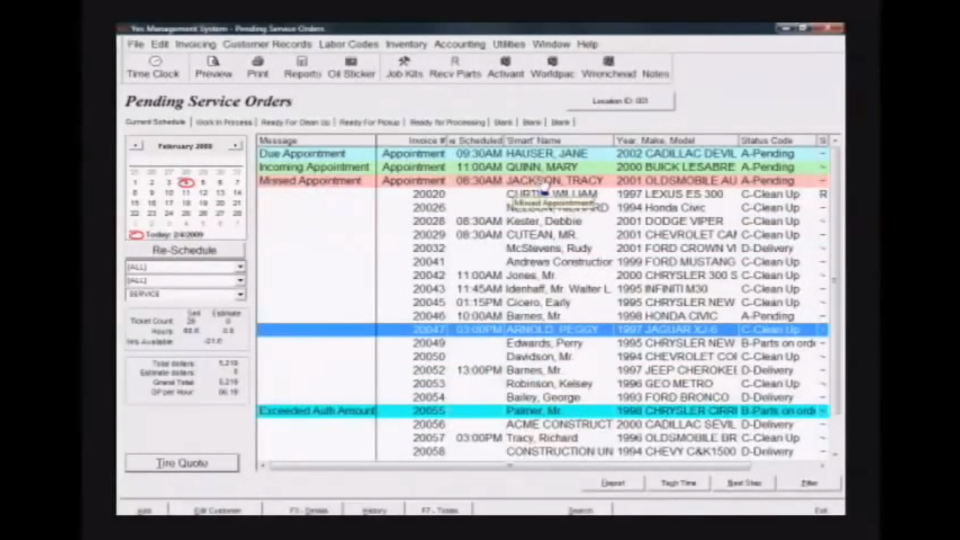Select the Exceeded Auth Amount row 20055

click(x=542, y=411)
